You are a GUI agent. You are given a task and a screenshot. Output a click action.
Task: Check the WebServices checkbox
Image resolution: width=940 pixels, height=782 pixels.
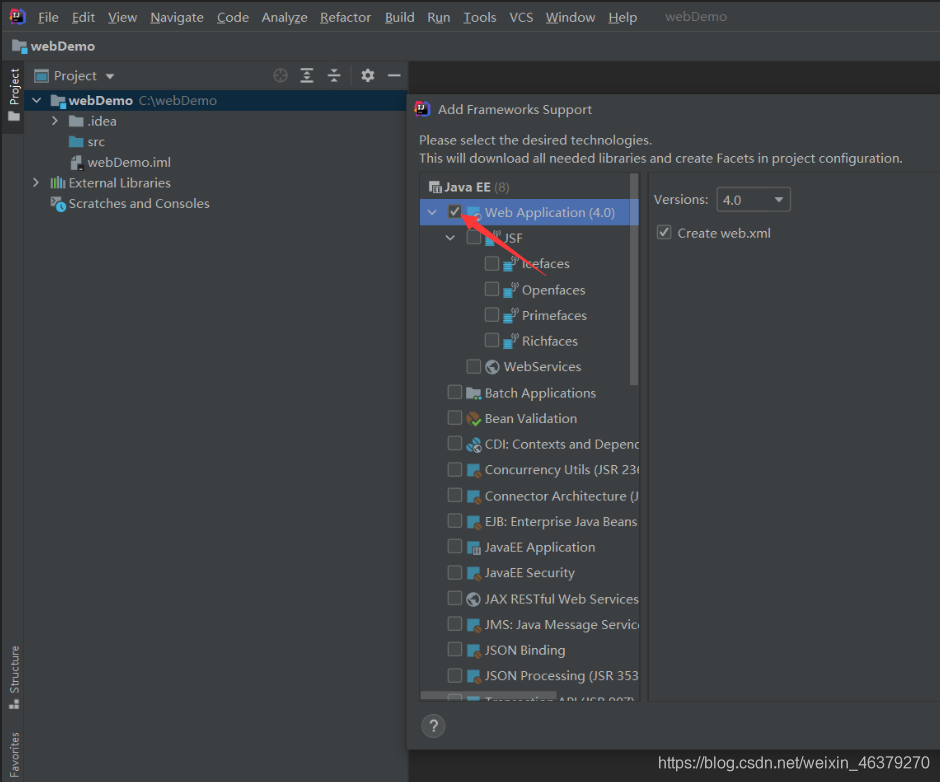tap(474, 366)
